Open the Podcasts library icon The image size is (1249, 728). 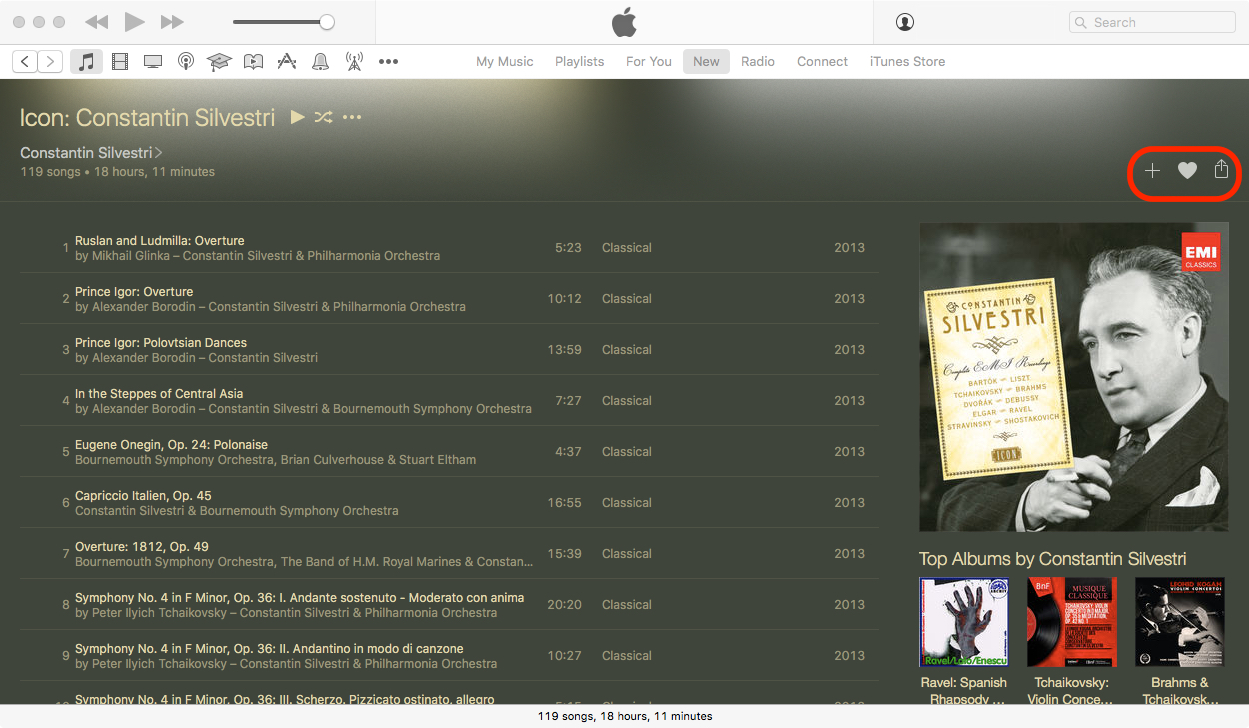tap(186, 62)
